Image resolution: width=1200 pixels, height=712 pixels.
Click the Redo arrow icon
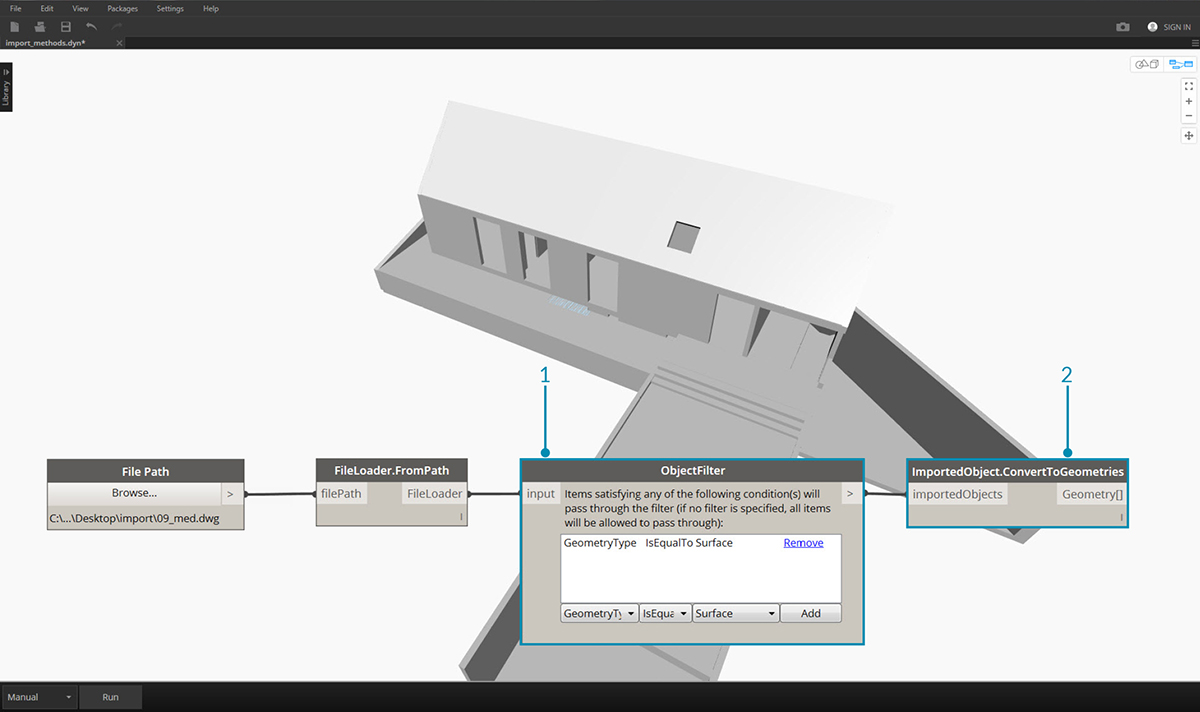tap(117, 26)
